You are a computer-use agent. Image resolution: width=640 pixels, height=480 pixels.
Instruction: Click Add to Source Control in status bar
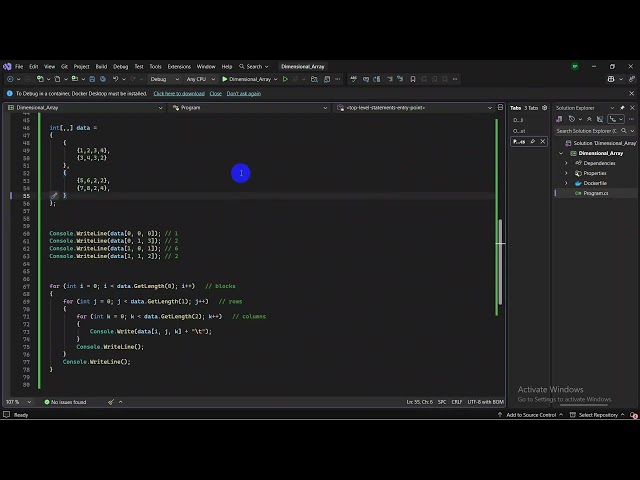[531, 415]
